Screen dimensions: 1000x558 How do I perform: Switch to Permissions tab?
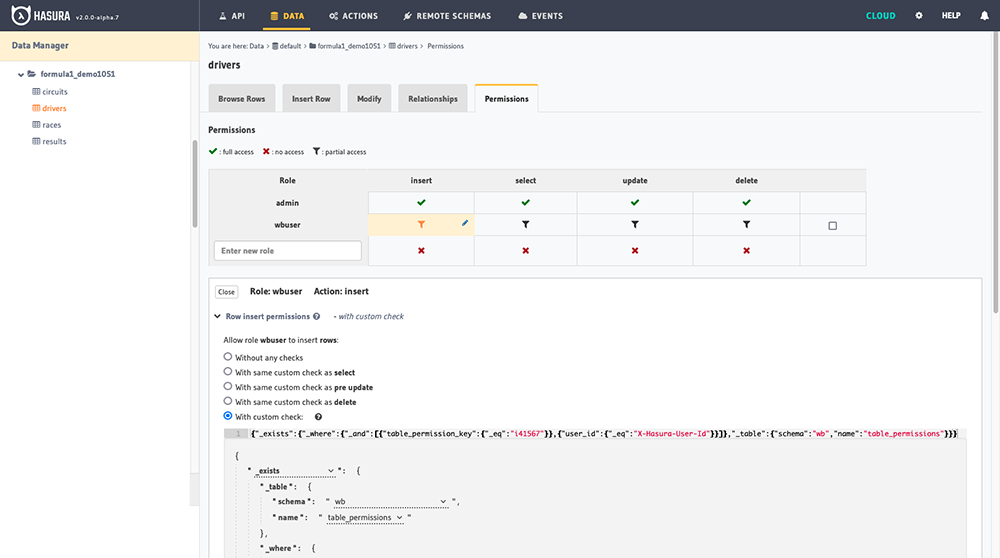[x=506, y=98]
